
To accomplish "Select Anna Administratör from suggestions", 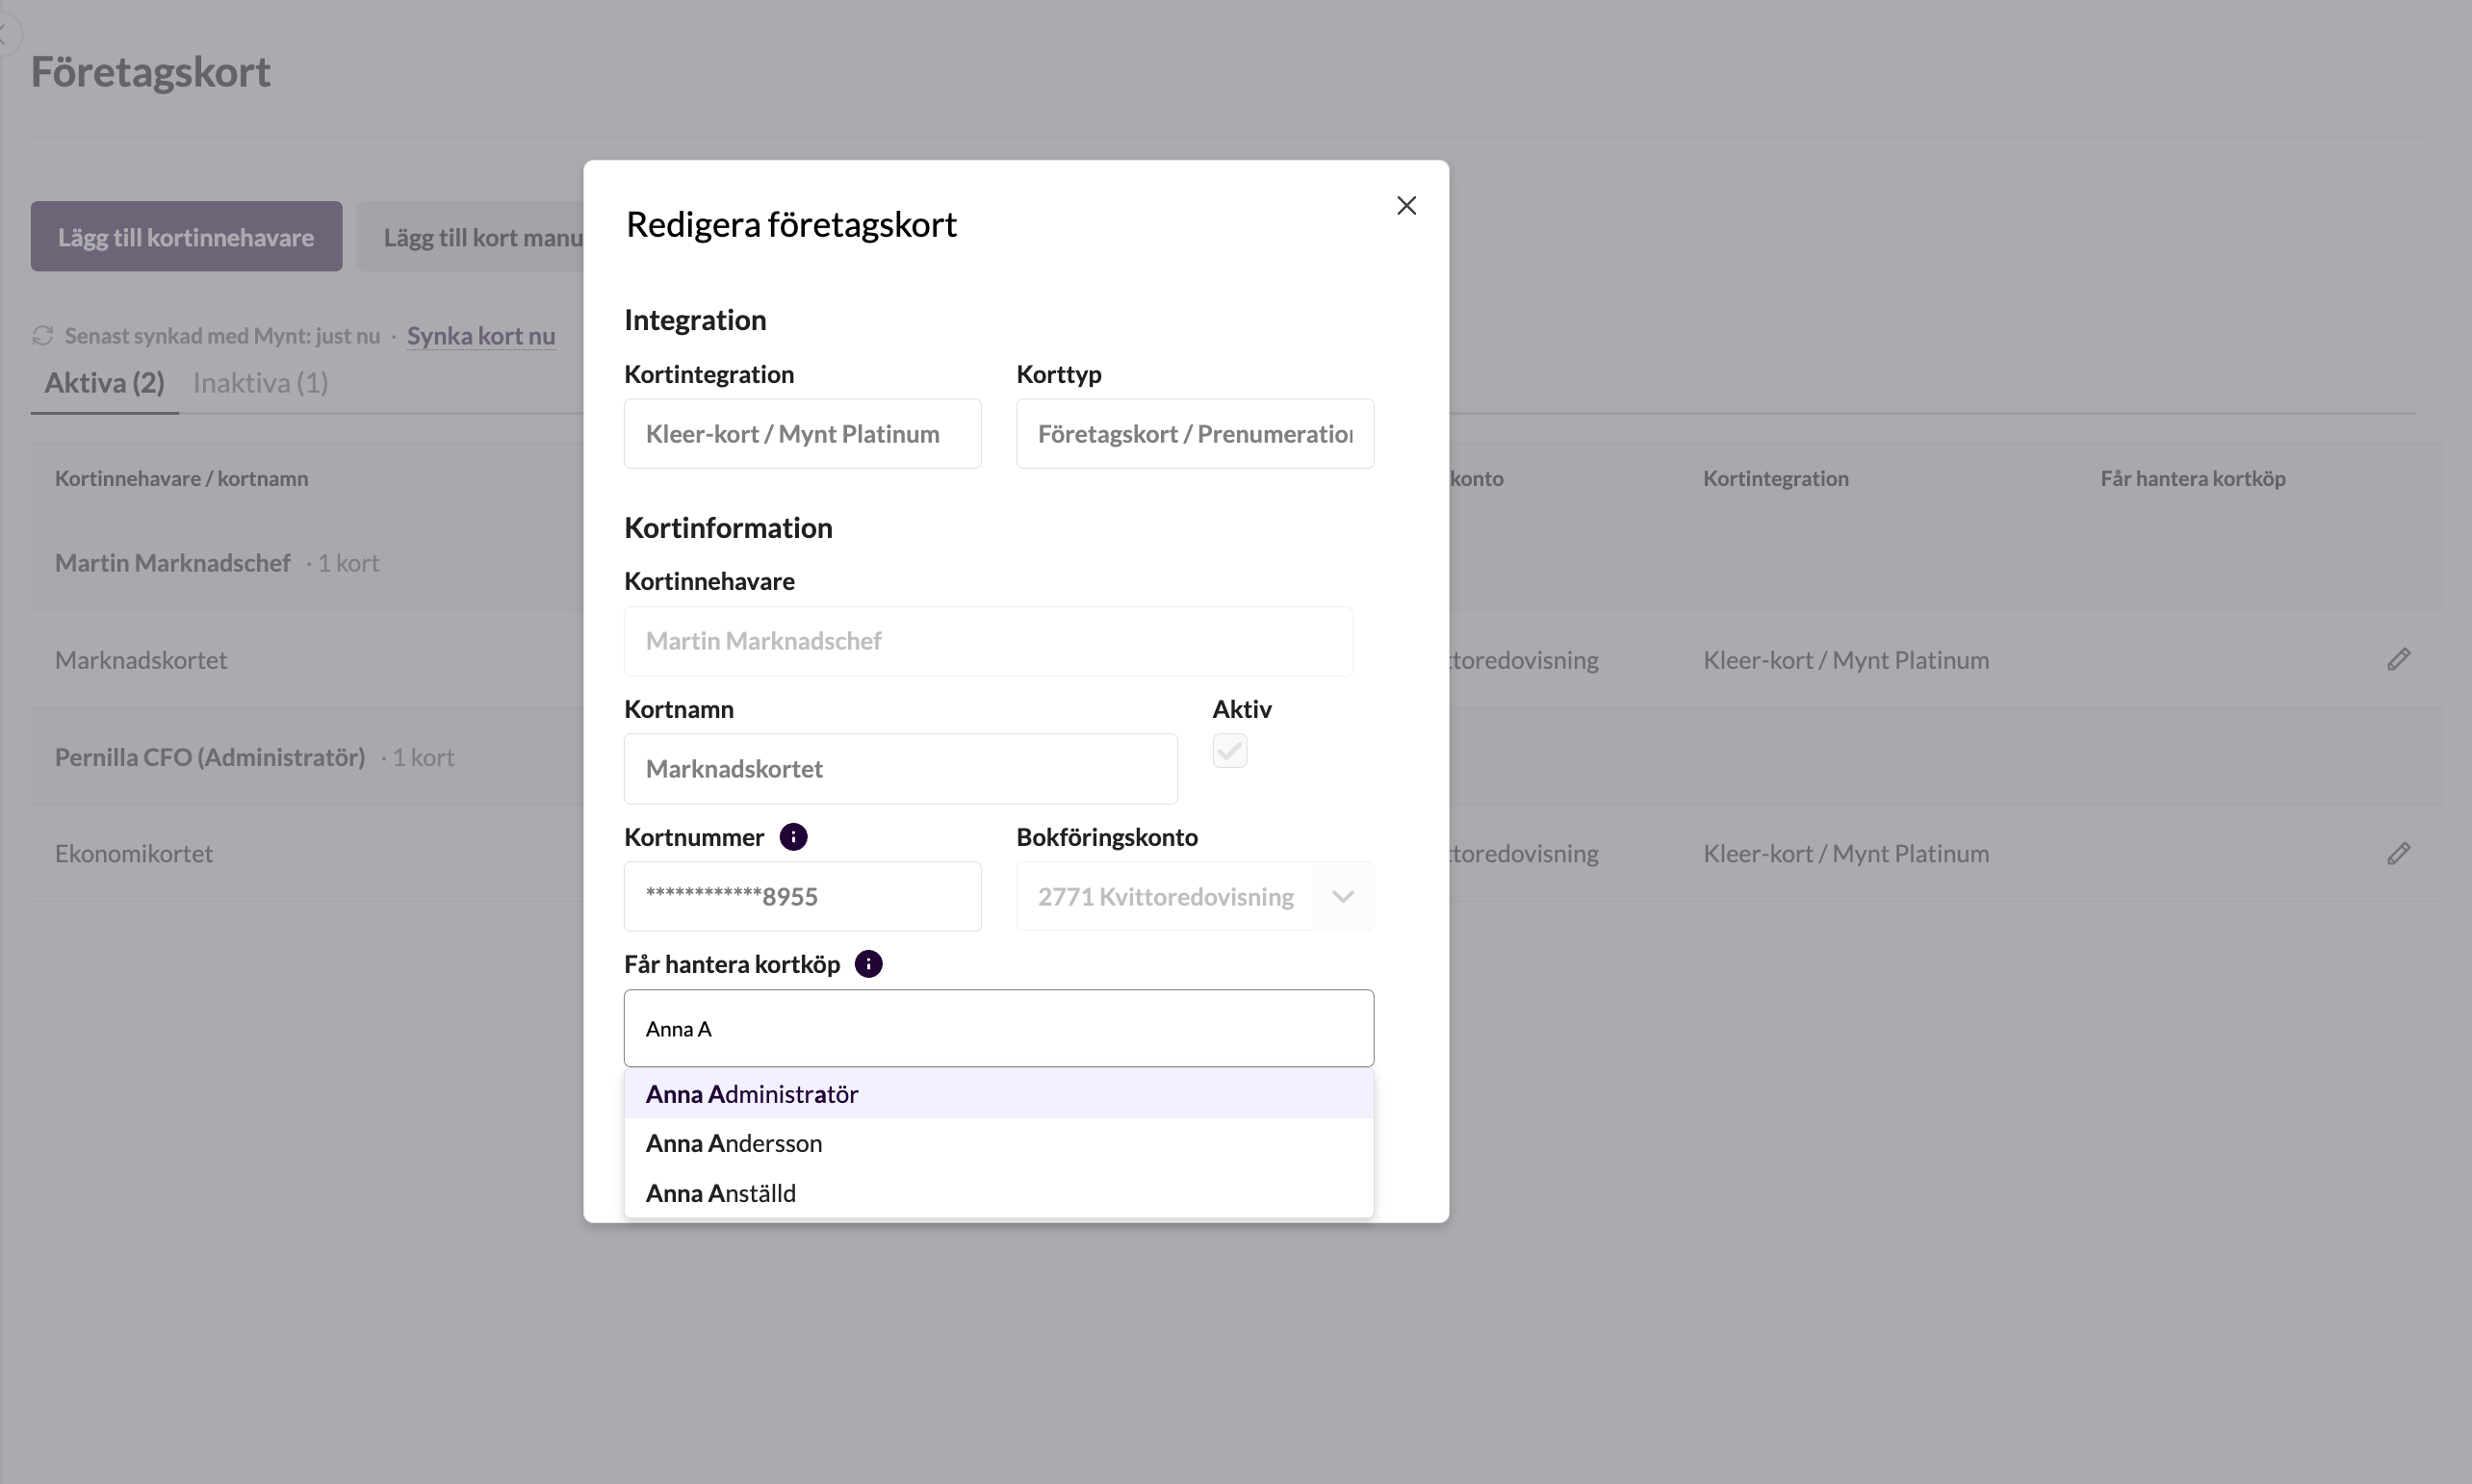I will click(998, 1094).
